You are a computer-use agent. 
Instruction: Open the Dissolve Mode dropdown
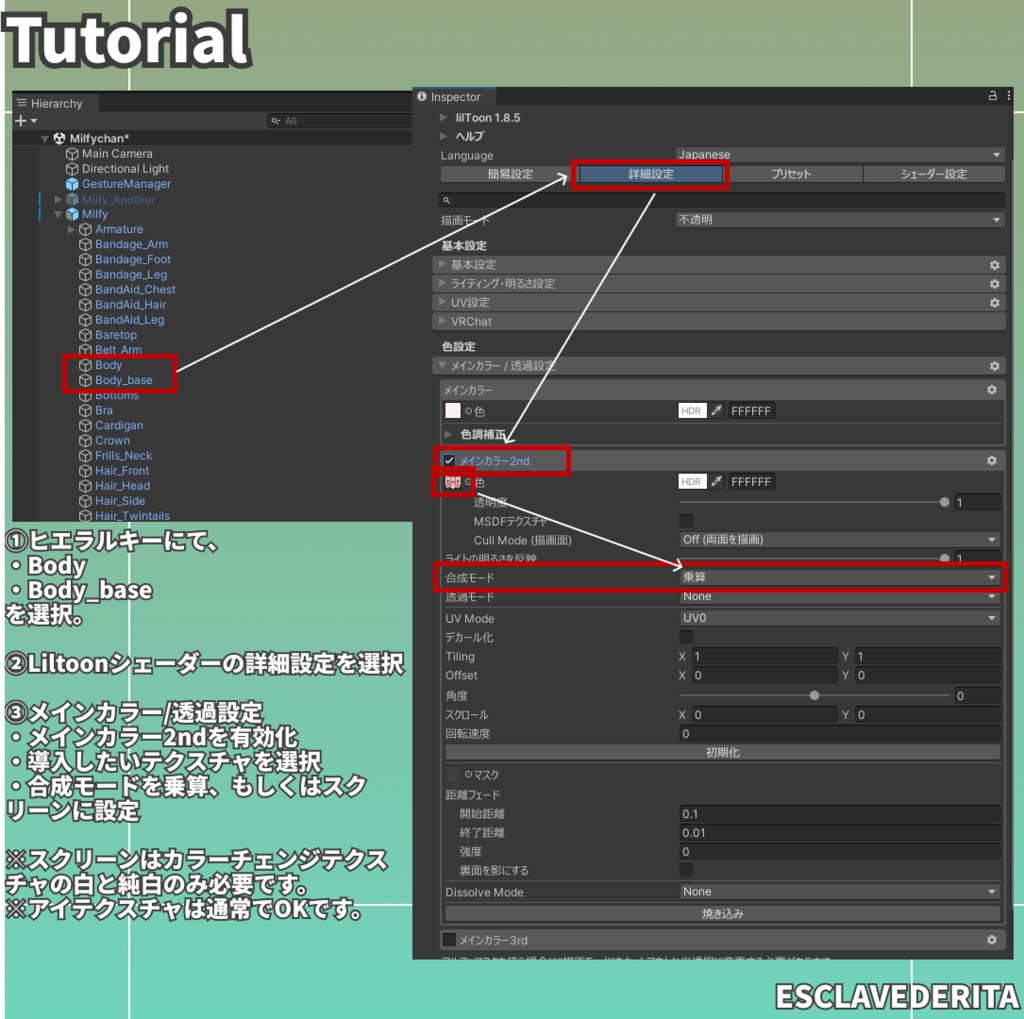point(840,892)
